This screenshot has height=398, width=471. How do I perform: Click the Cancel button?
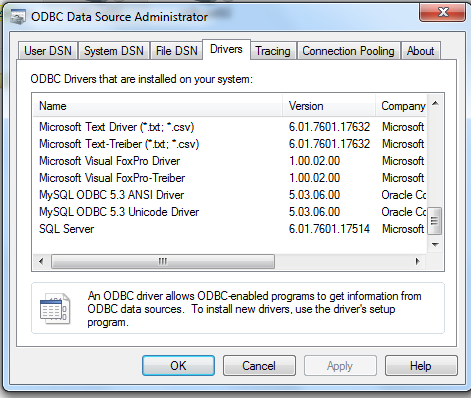pos(259,366)
